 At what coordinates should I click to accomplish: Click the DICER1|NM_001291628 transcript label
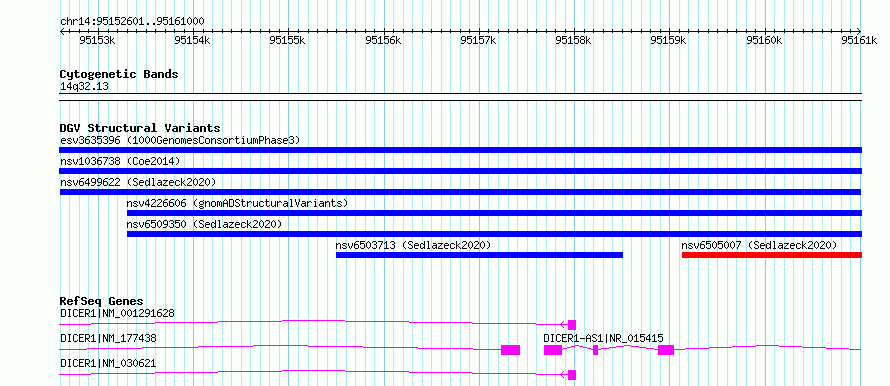pyautogui.click(x=117, y=313)
